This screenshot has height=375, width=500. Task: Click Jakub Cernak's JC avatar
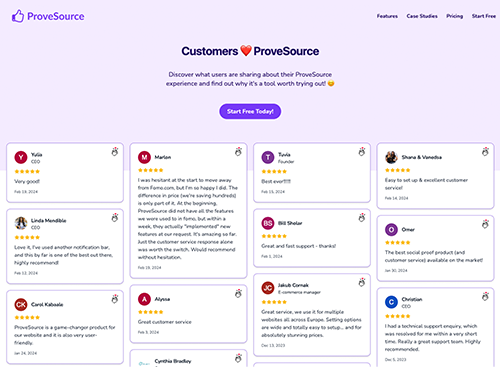tap(268, 288)
